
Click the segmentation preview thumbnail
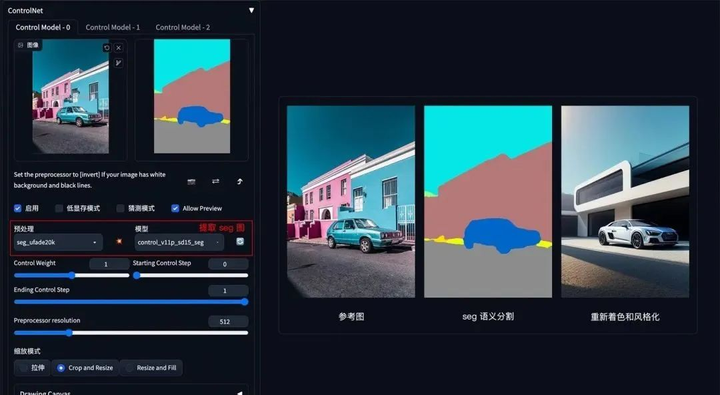192,96
